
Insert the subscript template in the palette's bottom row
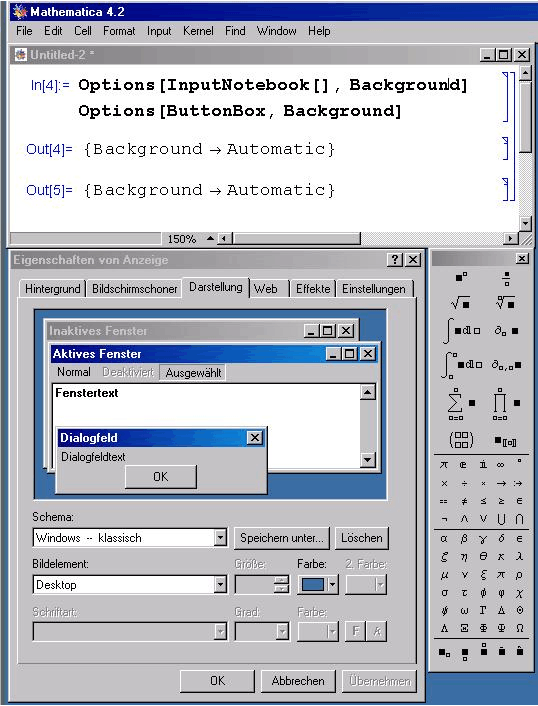(444, 652)
